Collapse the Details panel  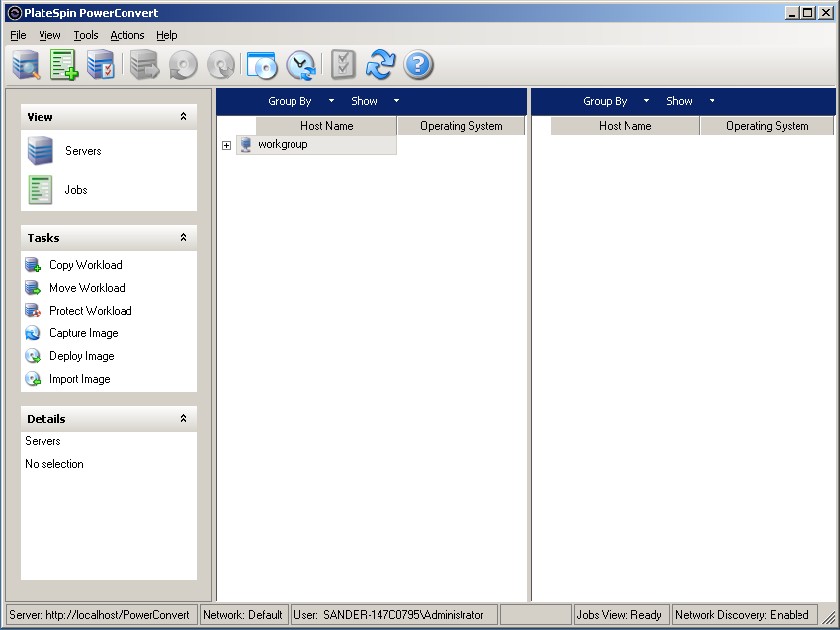coord(183,419)
